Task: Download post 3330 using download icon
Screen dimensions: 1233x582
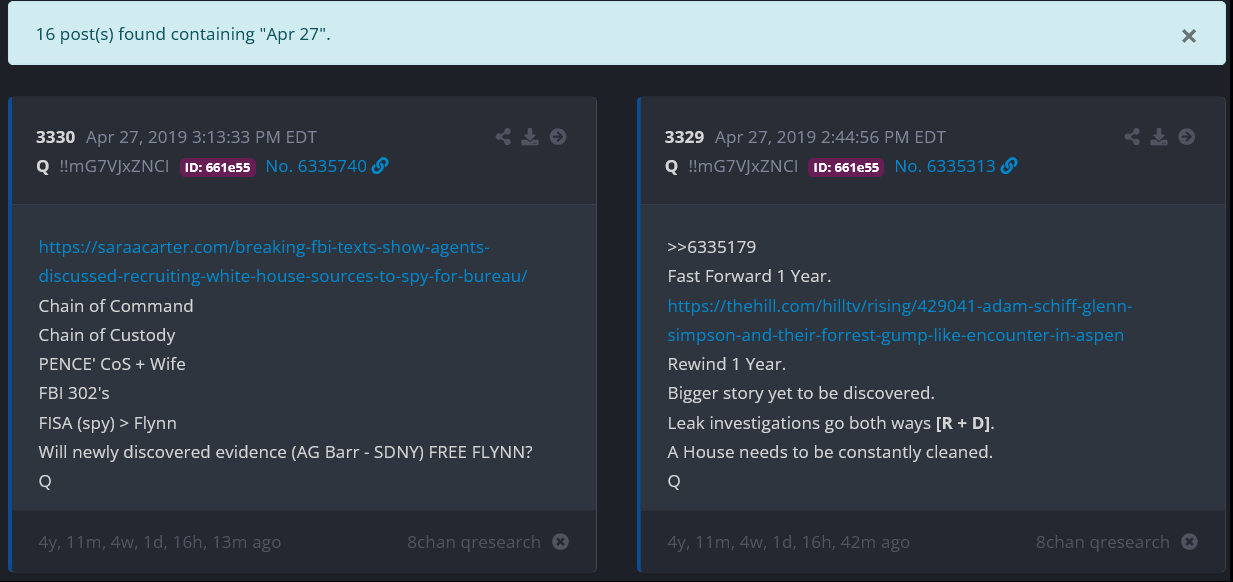Action: (531, 137)
